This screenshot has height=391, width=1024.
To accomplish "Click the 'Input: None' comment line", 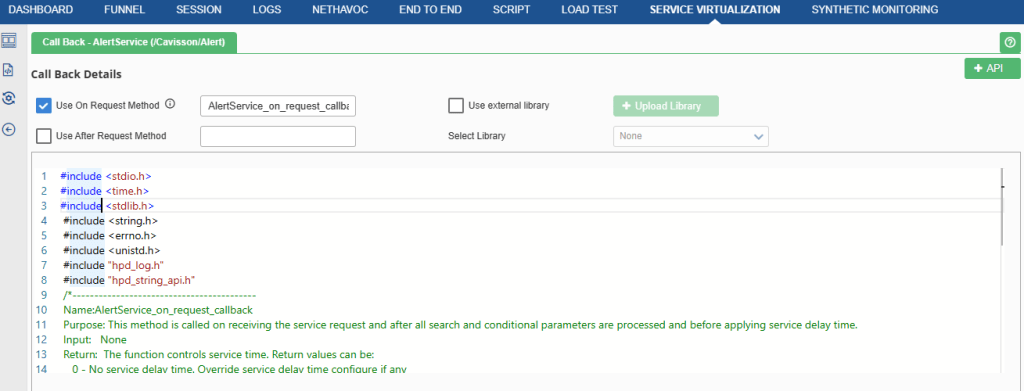I will (x=95, y=340).
